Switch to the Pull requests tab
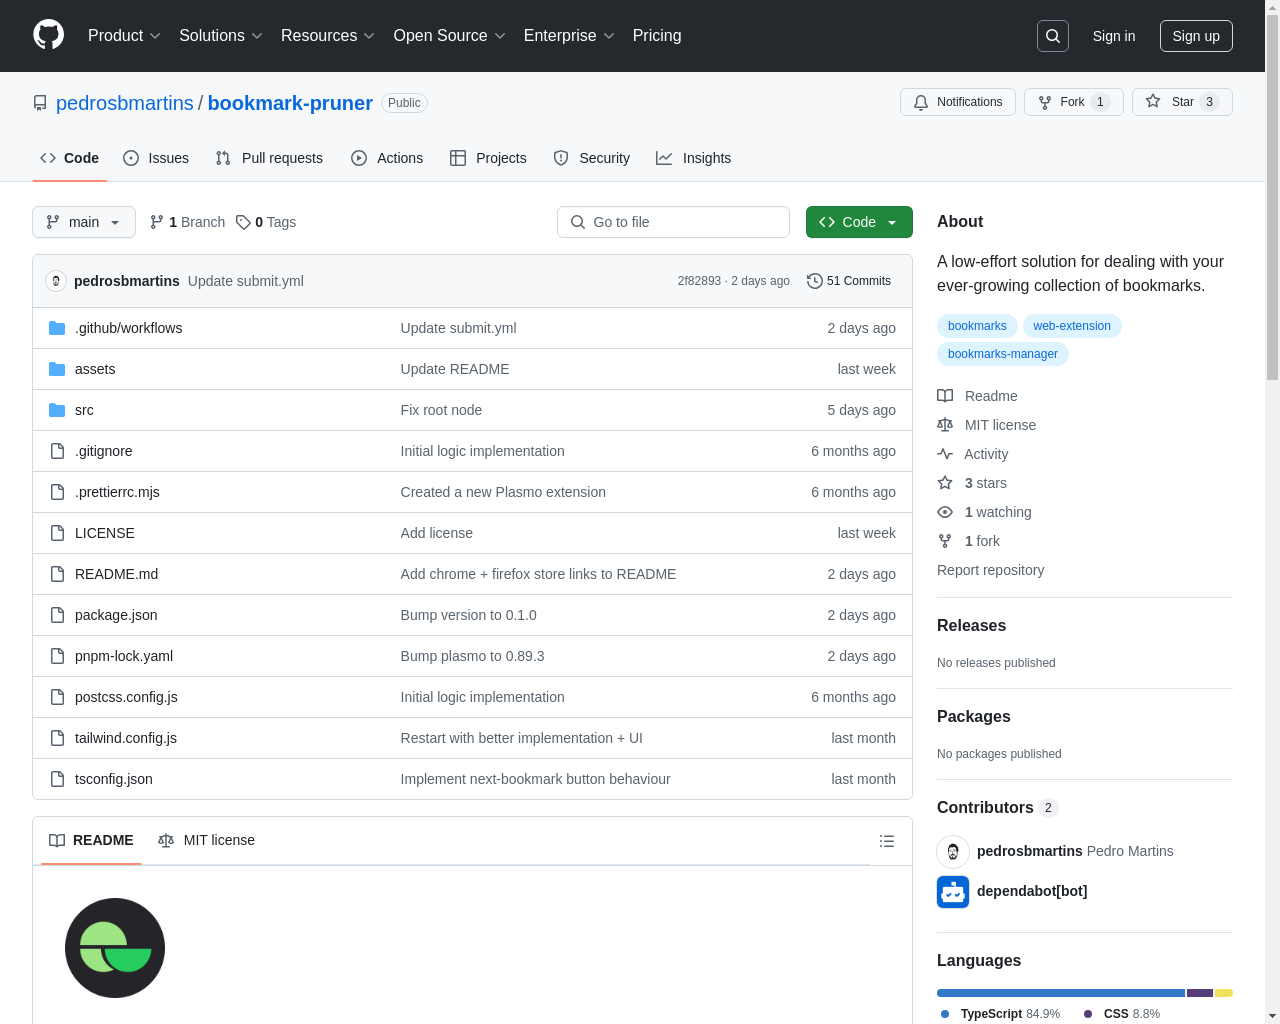This screenshot has height=1024, width=1280. 269,158
